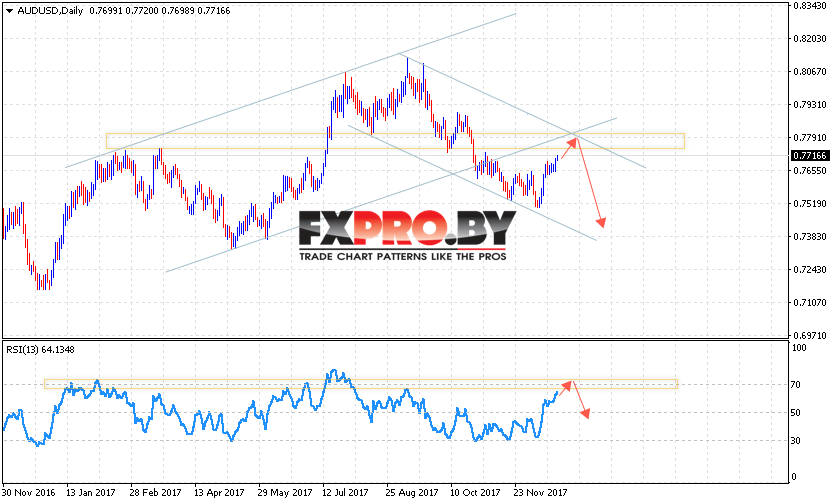This screenshot has width=831, height=504.
Task: Click the RSI scale value 100
Action: 799,348
